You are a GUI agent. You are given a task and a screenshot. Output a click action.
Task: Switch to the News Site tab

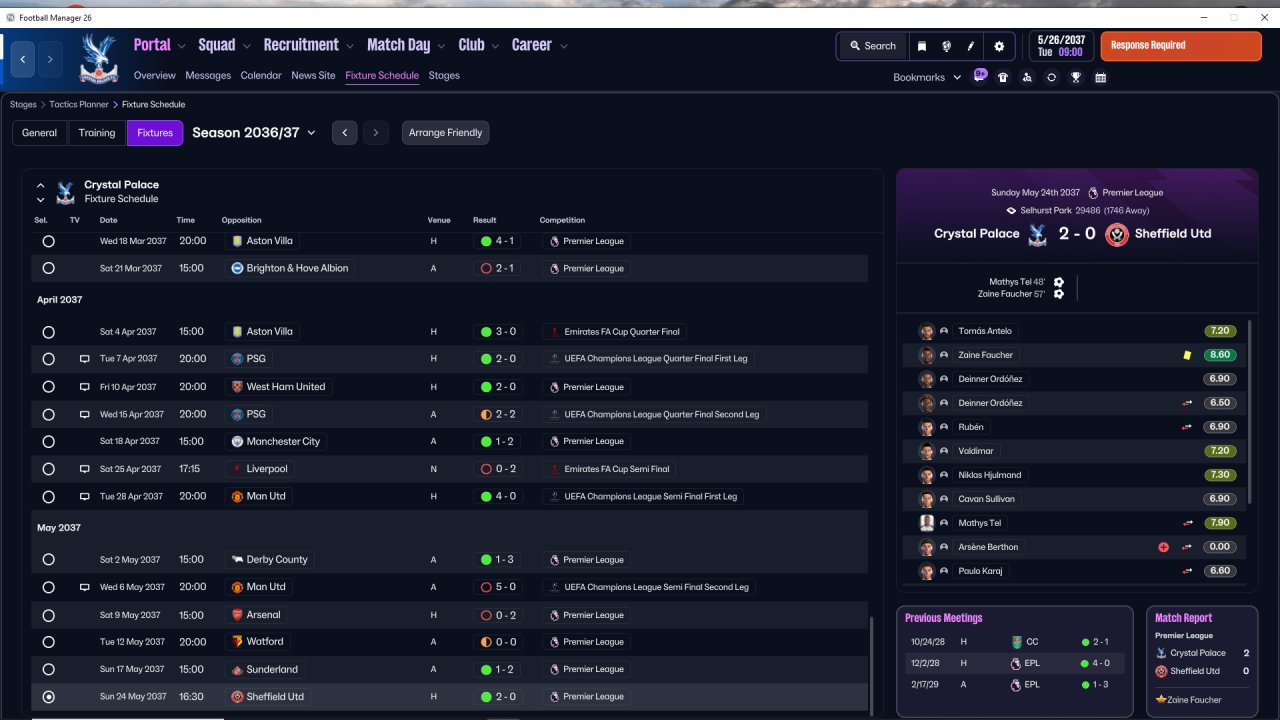pyautogui.click(x=314, y=76)
